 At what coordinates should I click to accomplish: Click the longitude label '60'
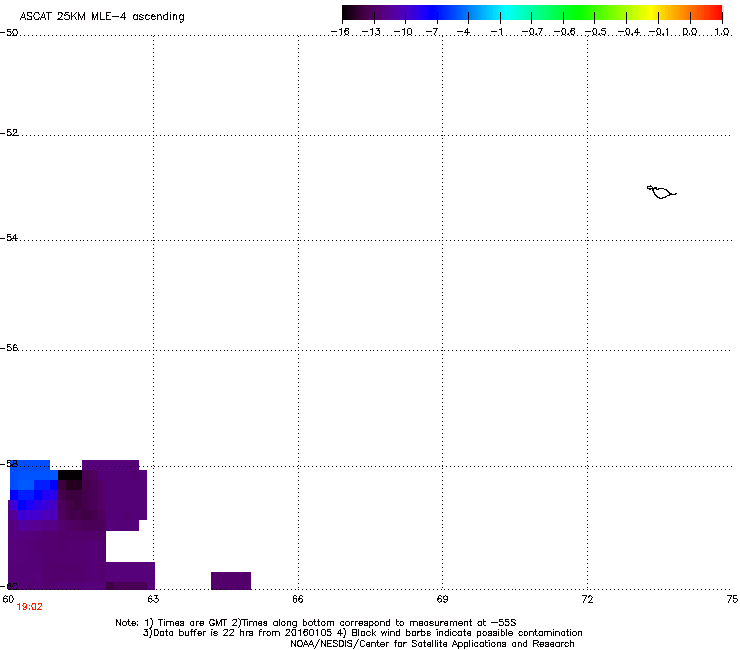tap(8, 599)
